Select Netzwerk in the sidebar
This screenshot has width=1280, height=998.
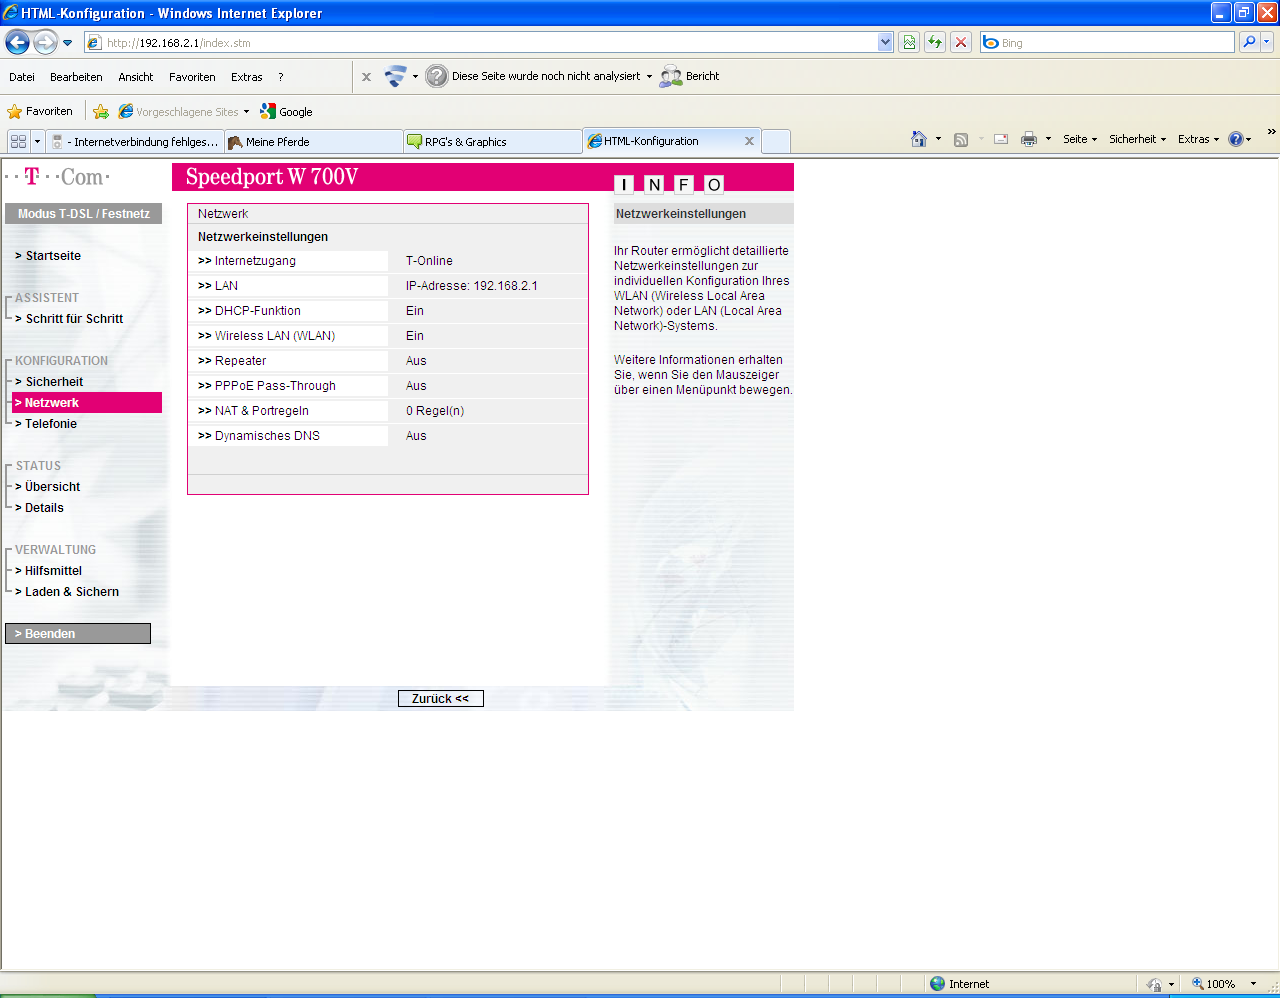coord(86,403)
